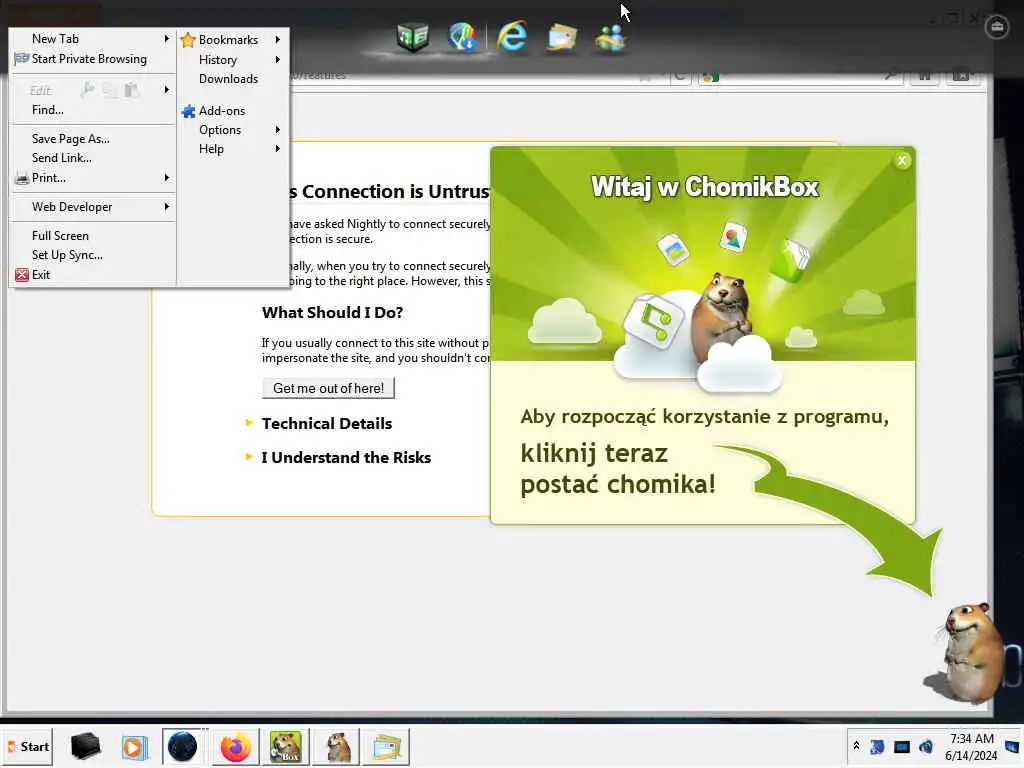1024x768 pixels.
Task: Expand the History submenu arrow
Action: [x=278, y=59]
